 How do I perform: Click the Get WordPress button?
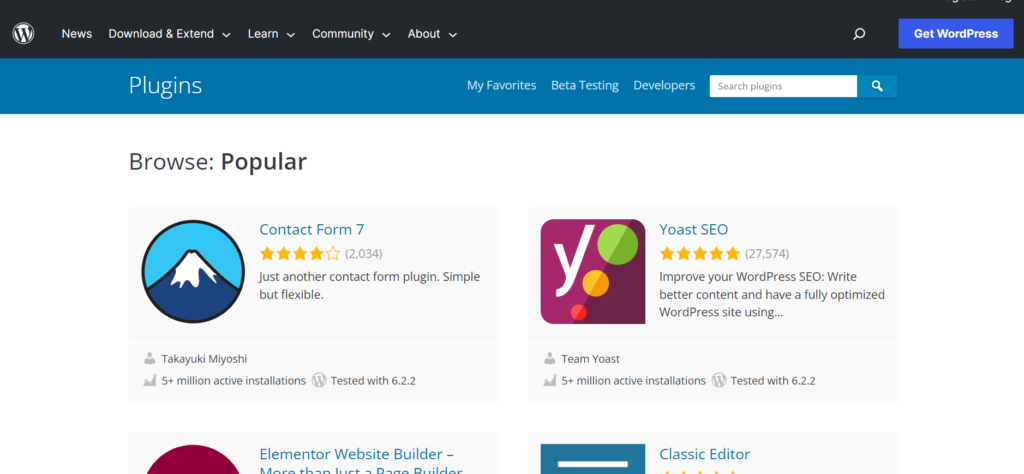pyautogui.click(x=956, y=33)
